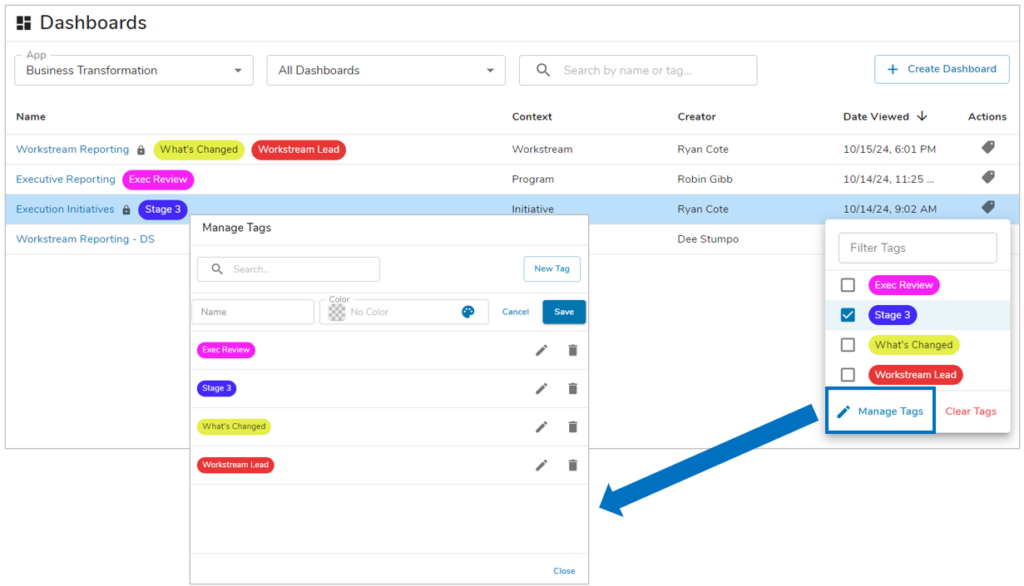Click Clear Tags in the tag popup
The width and height of the screenshot is (1024, 586).
pos(971,412)
